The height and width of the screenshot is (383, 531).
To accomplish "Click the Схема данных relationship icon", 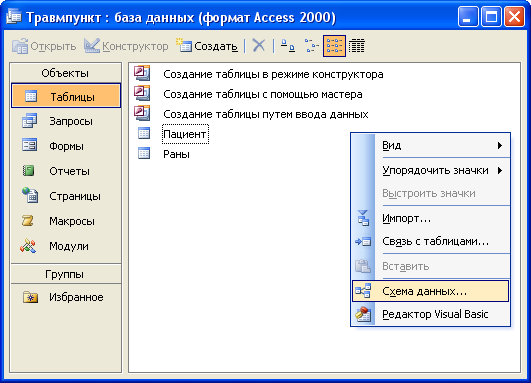I will coord(363,291).
